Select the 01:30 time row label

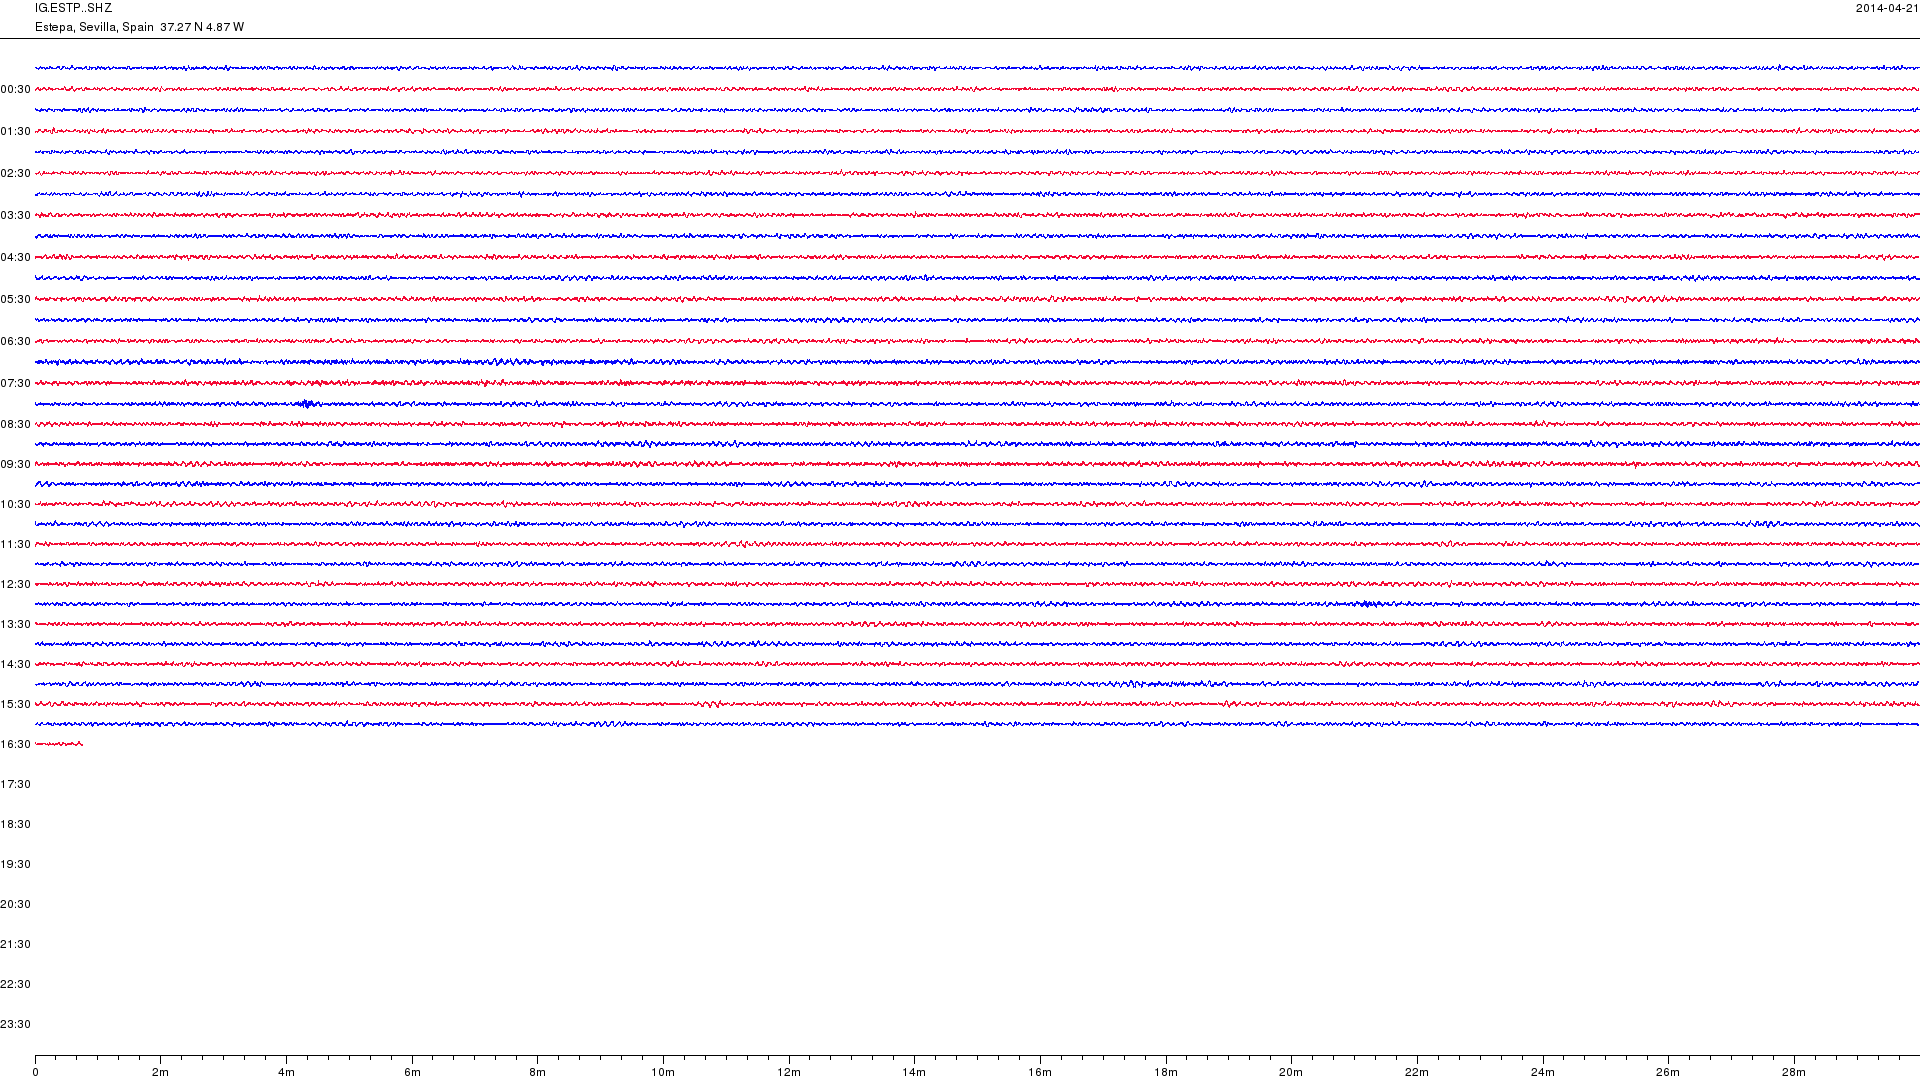(x=16, y=131)
